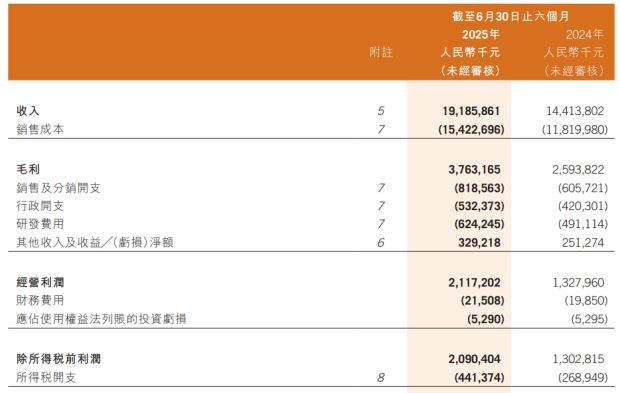Select the 收入 row label
Viewport: 620px width, 393px height.
[x=28, y=111]
